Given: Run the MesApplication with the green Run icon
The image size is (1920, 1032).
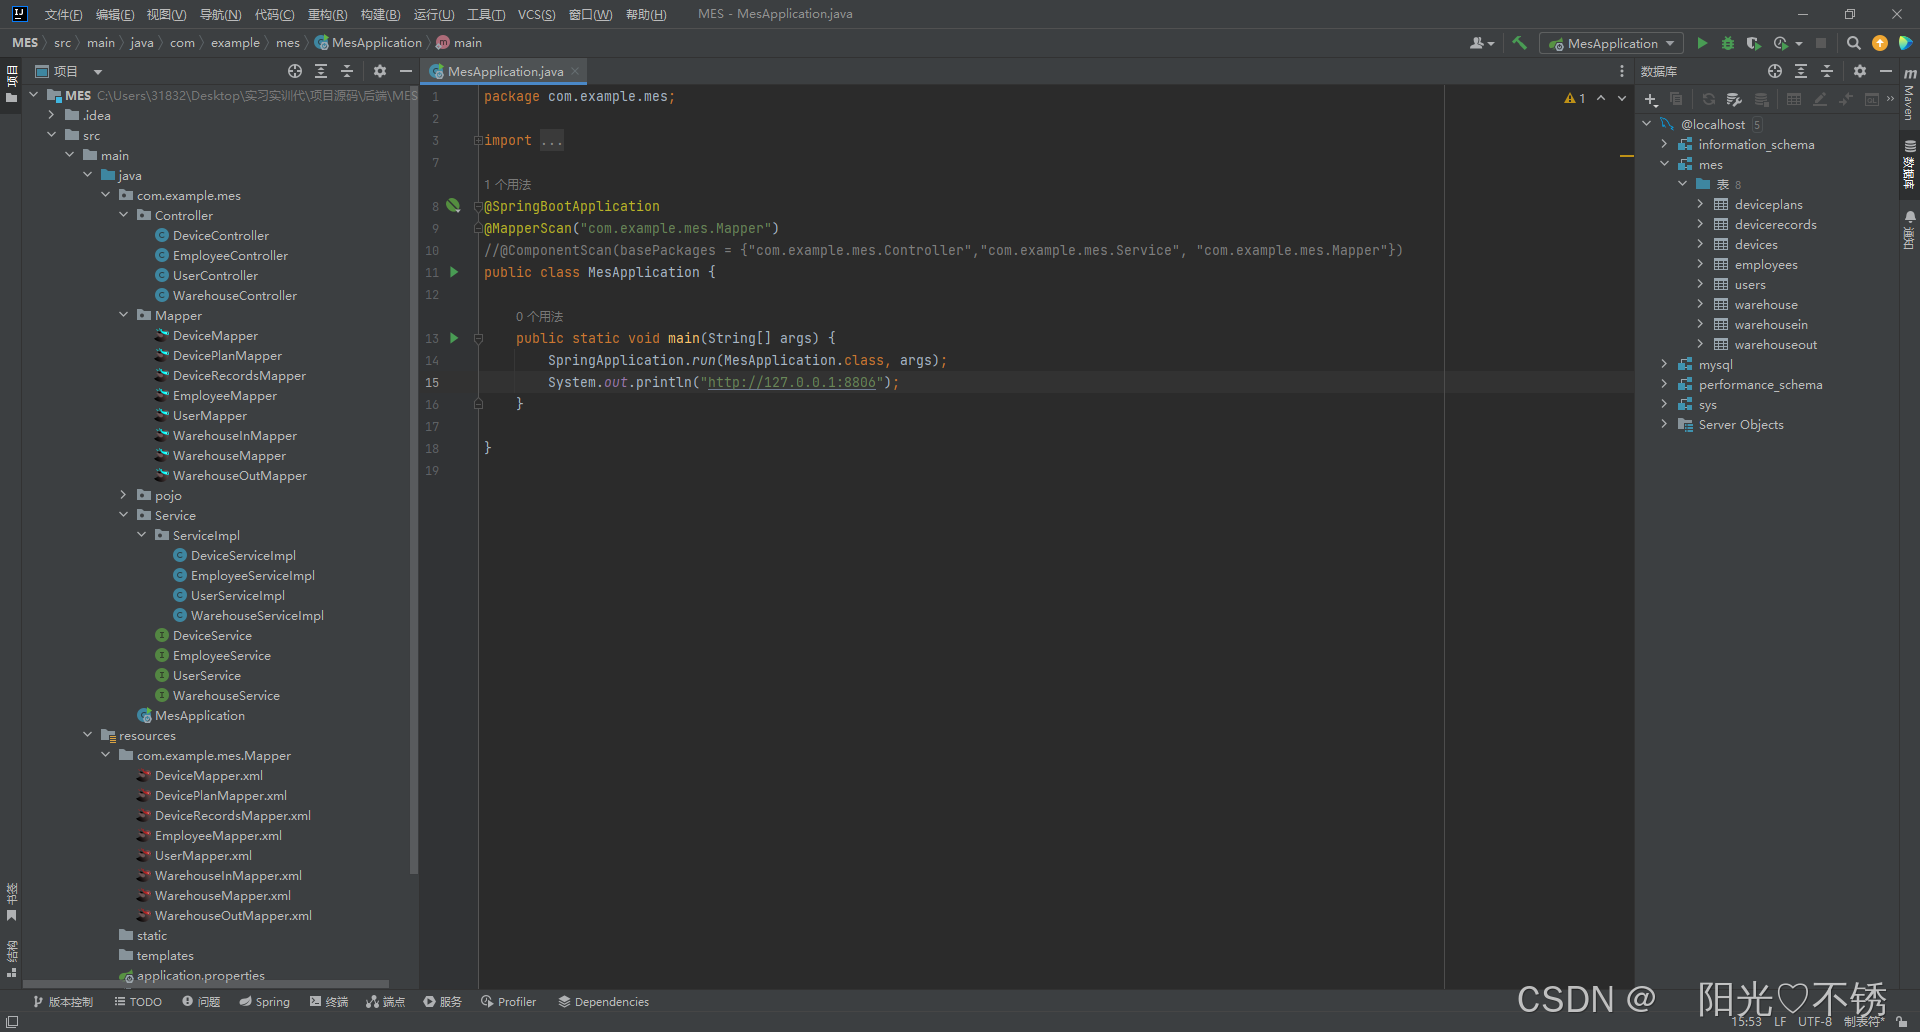Looking at the screenshot, I should click(x=1702, y=43).
